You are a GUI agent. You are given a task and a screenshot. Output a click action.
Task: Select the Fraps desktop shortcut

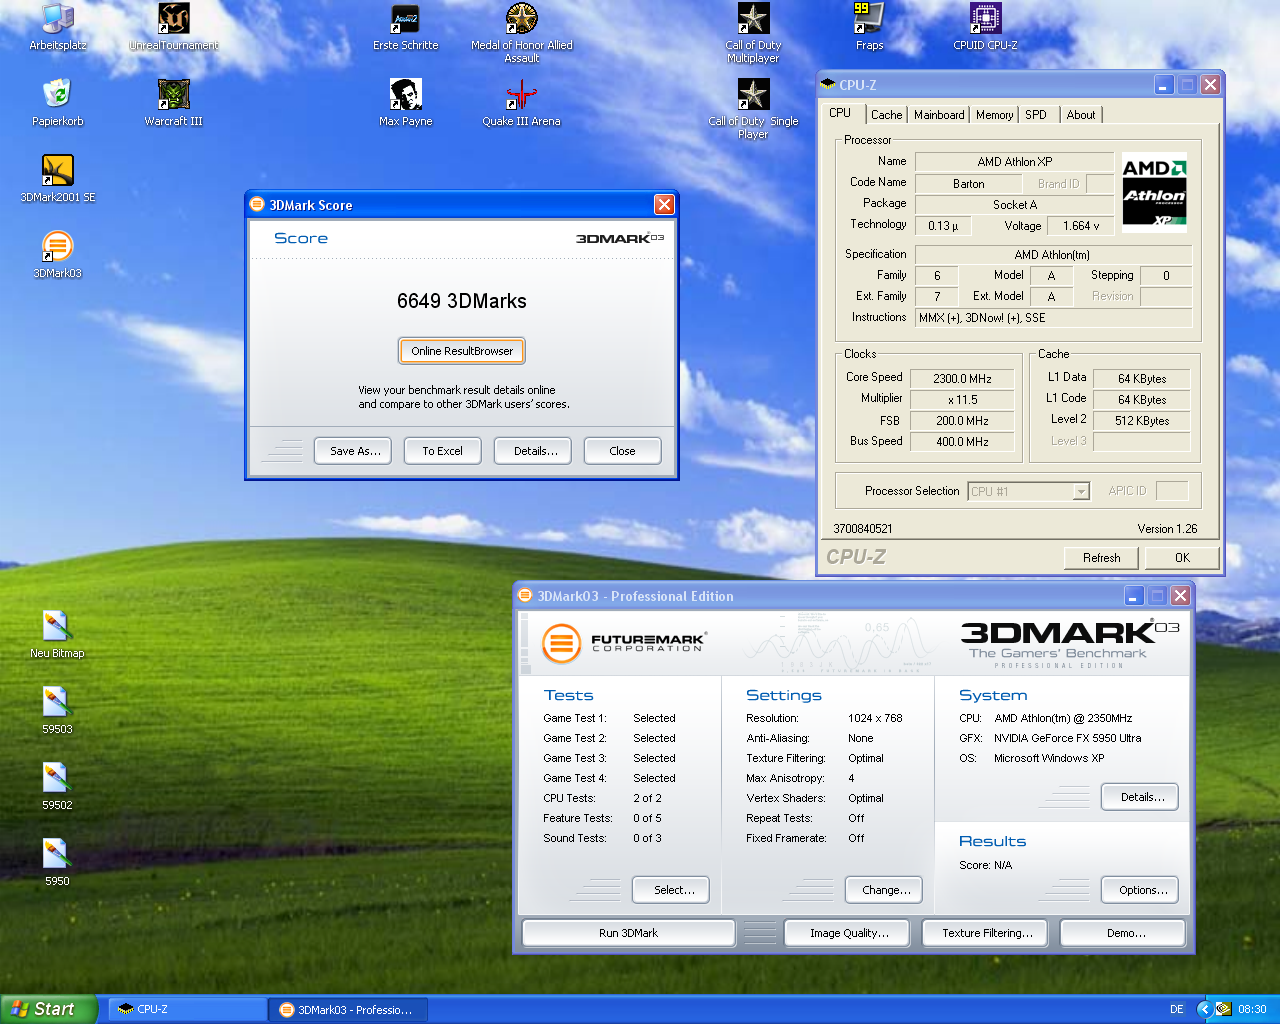[x=869, y=27]
